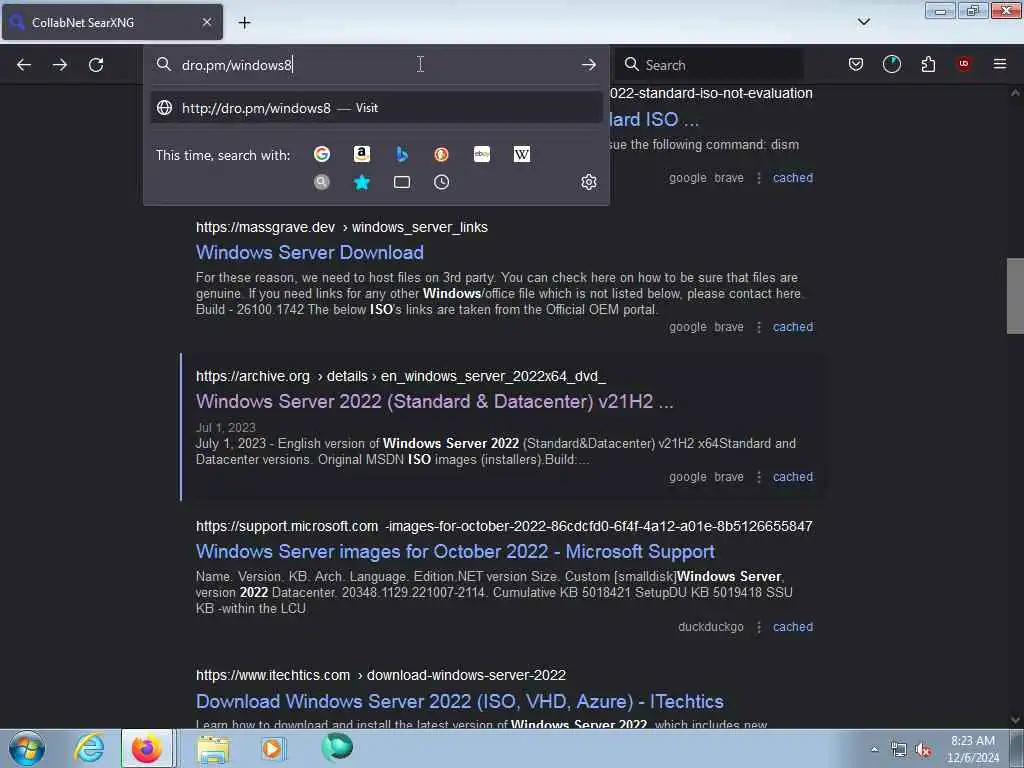Screen dimensions: 1024x768
Task: Search this time with DuckDuckGo
Action: click(x=441, y=154)
